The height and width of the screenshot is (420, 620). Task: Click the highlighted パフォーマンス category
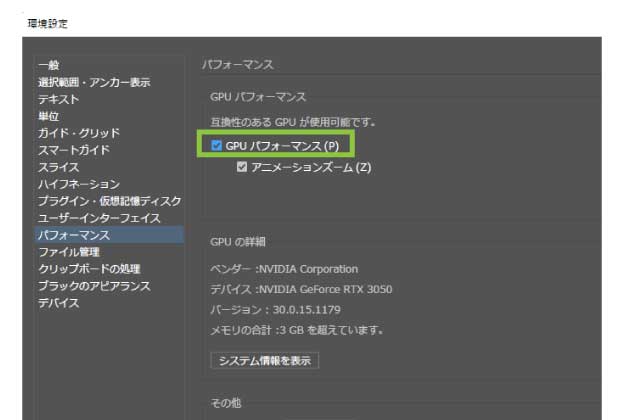tap(109, 235)
